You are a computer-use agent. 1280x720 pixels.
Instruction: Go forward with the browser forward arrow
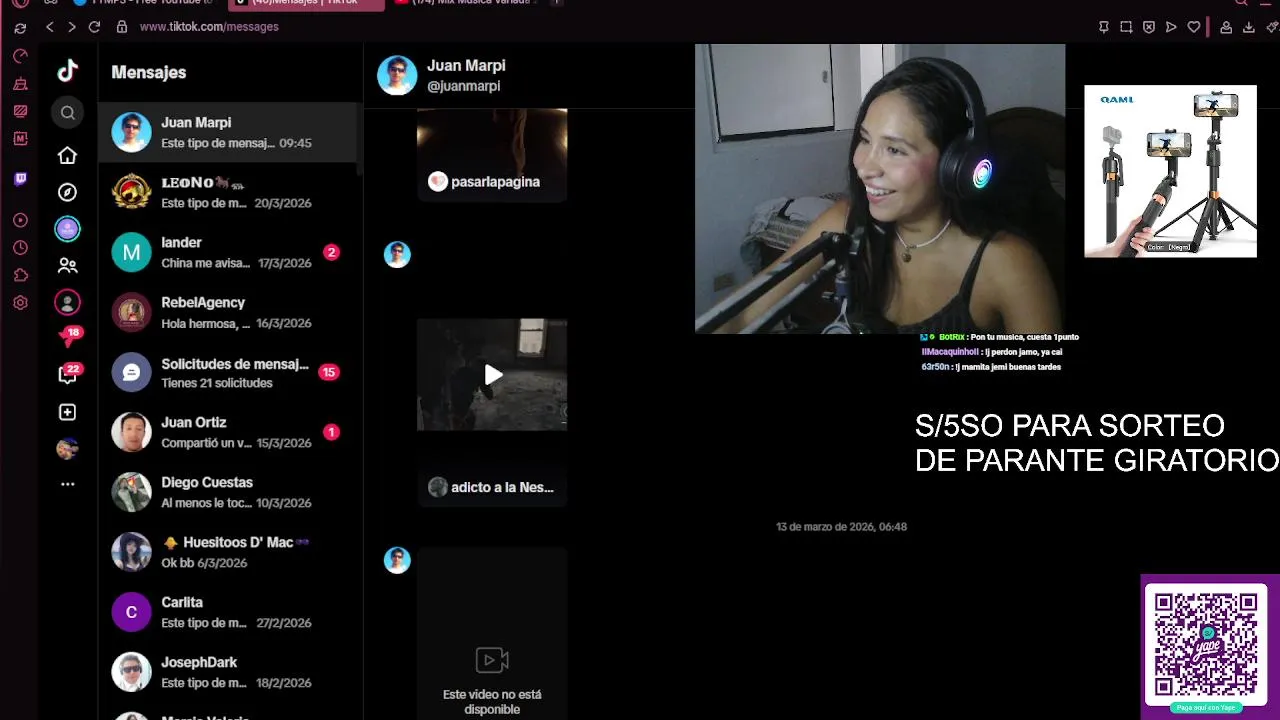[71, 27]
